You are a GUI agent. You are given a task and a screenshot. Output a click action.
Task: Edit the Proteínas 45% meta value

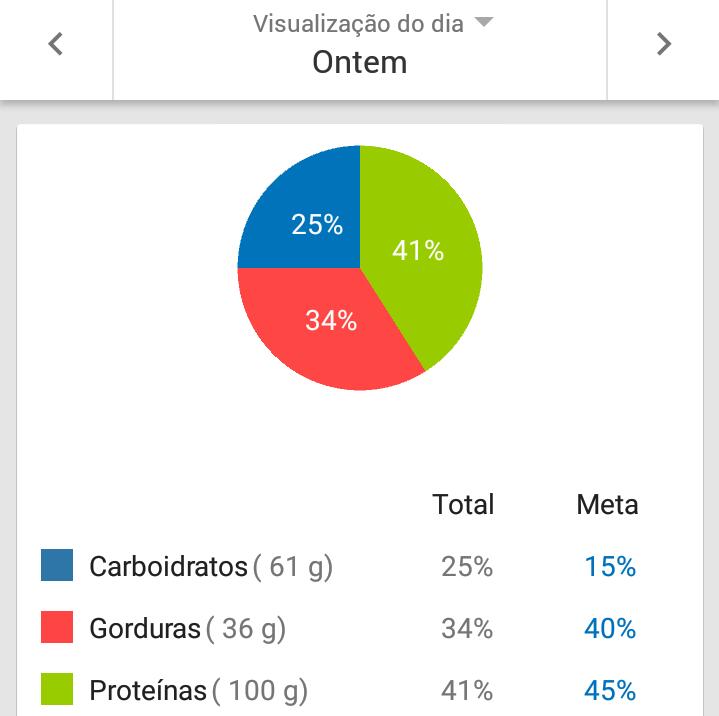point(610,691)
